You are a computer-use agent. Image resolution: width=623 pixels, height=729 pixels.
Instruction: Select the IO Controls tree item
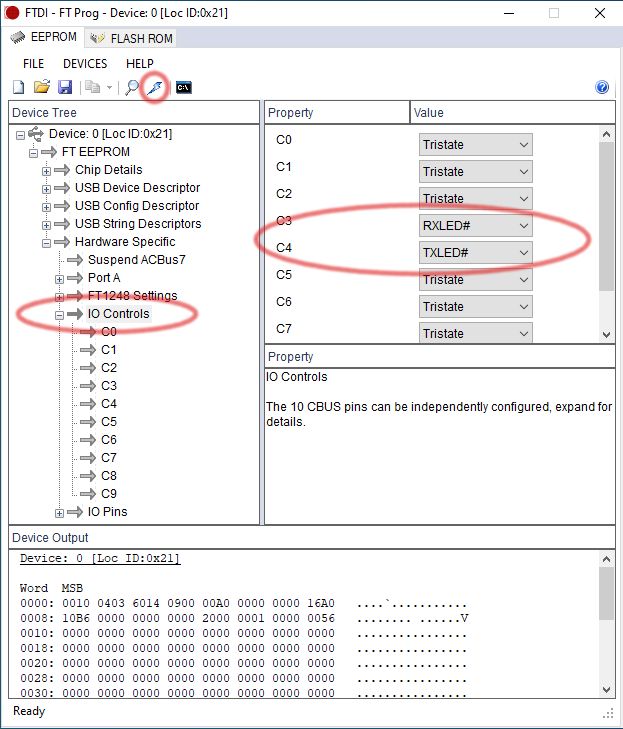pos(119,314)
